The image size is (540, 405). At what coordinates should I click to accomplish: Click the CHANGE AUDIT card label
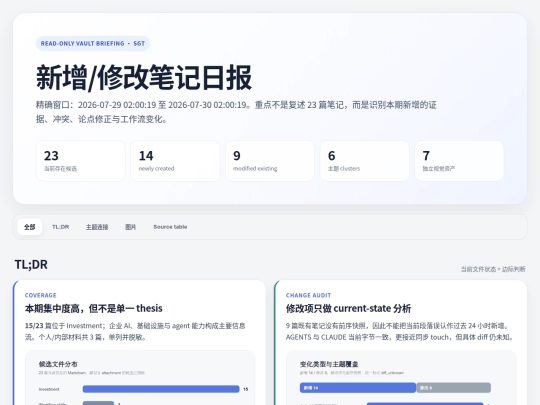pyautogui.click(x=309, y=295)
